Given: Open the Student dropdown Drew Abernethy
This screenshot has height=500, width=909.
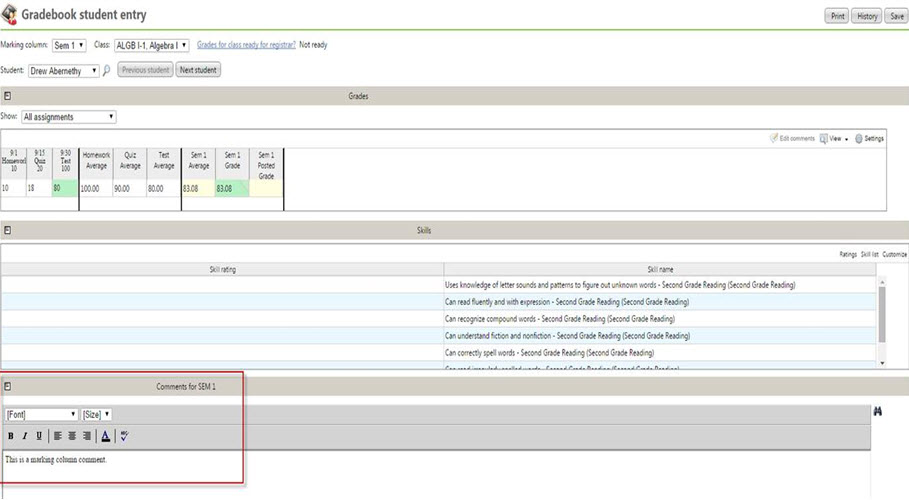Looking at the screenshot, I should coord(64,71).
